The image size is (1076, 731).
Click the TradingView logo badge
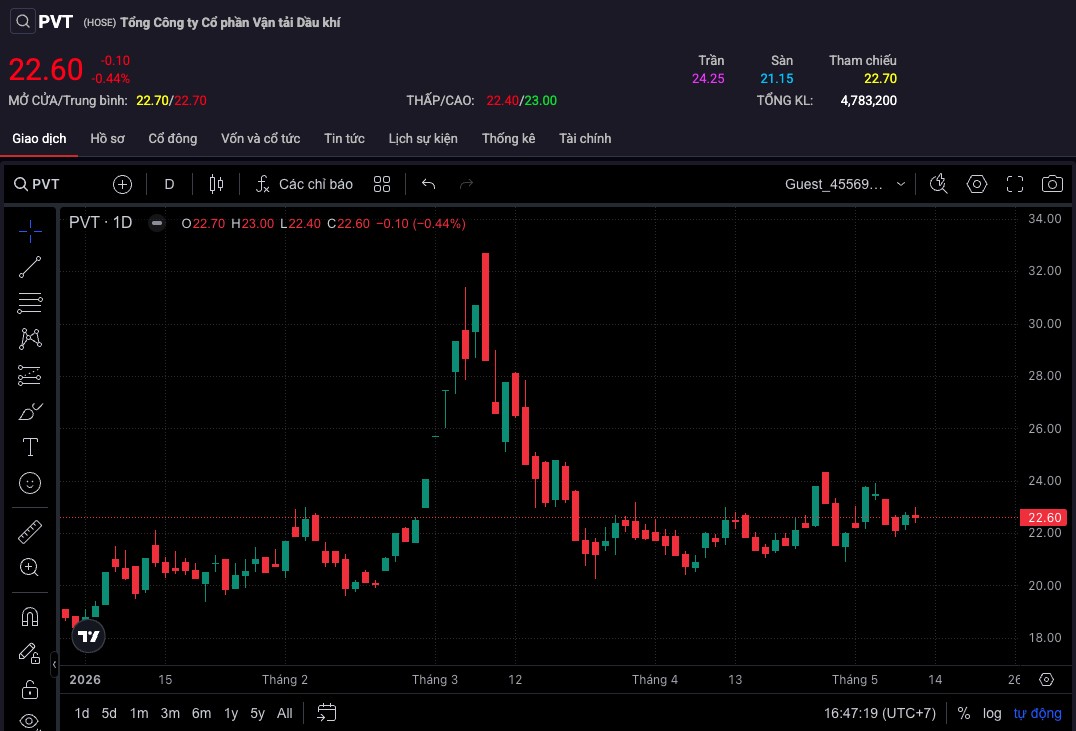89,636
